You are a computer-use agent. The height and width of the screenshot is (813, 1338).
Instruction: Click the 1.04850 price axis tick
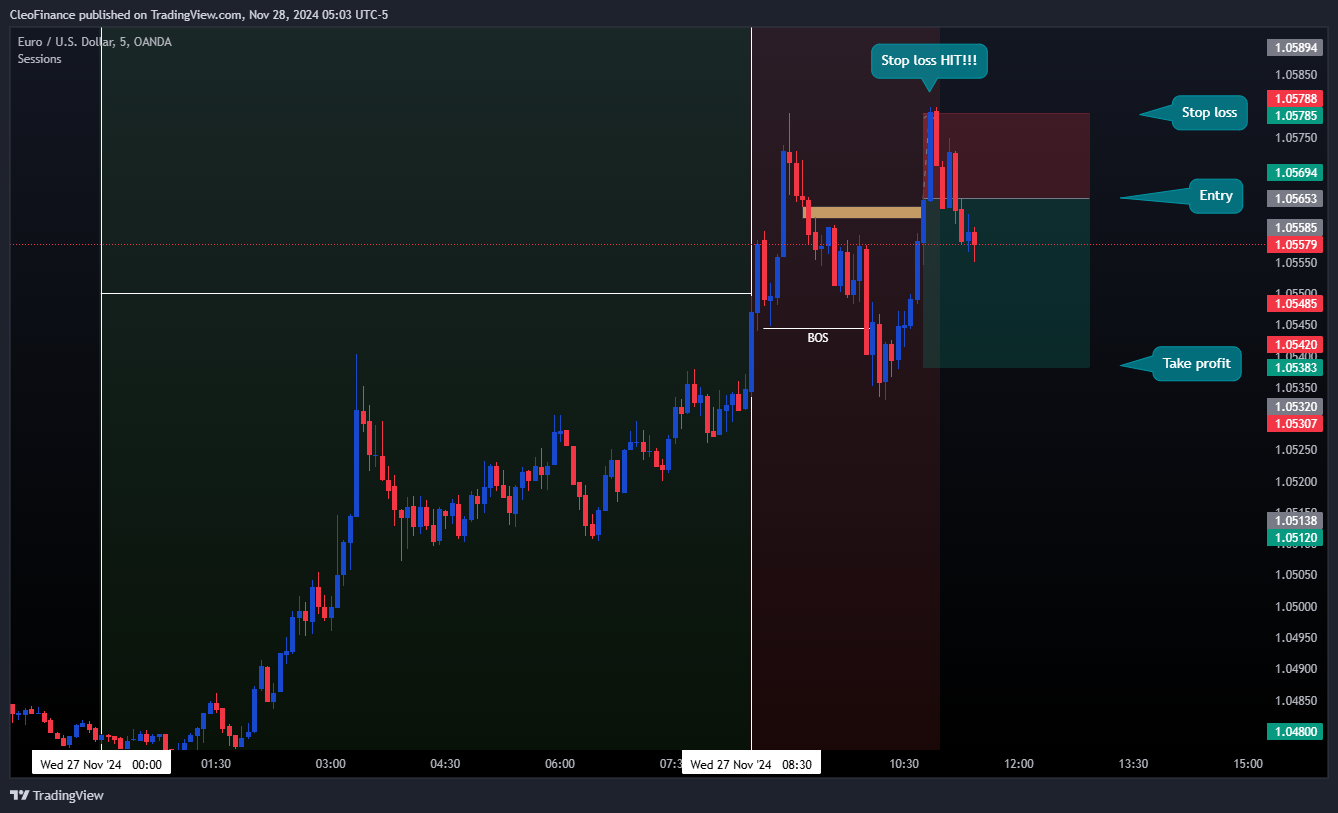click(1295, 700)
